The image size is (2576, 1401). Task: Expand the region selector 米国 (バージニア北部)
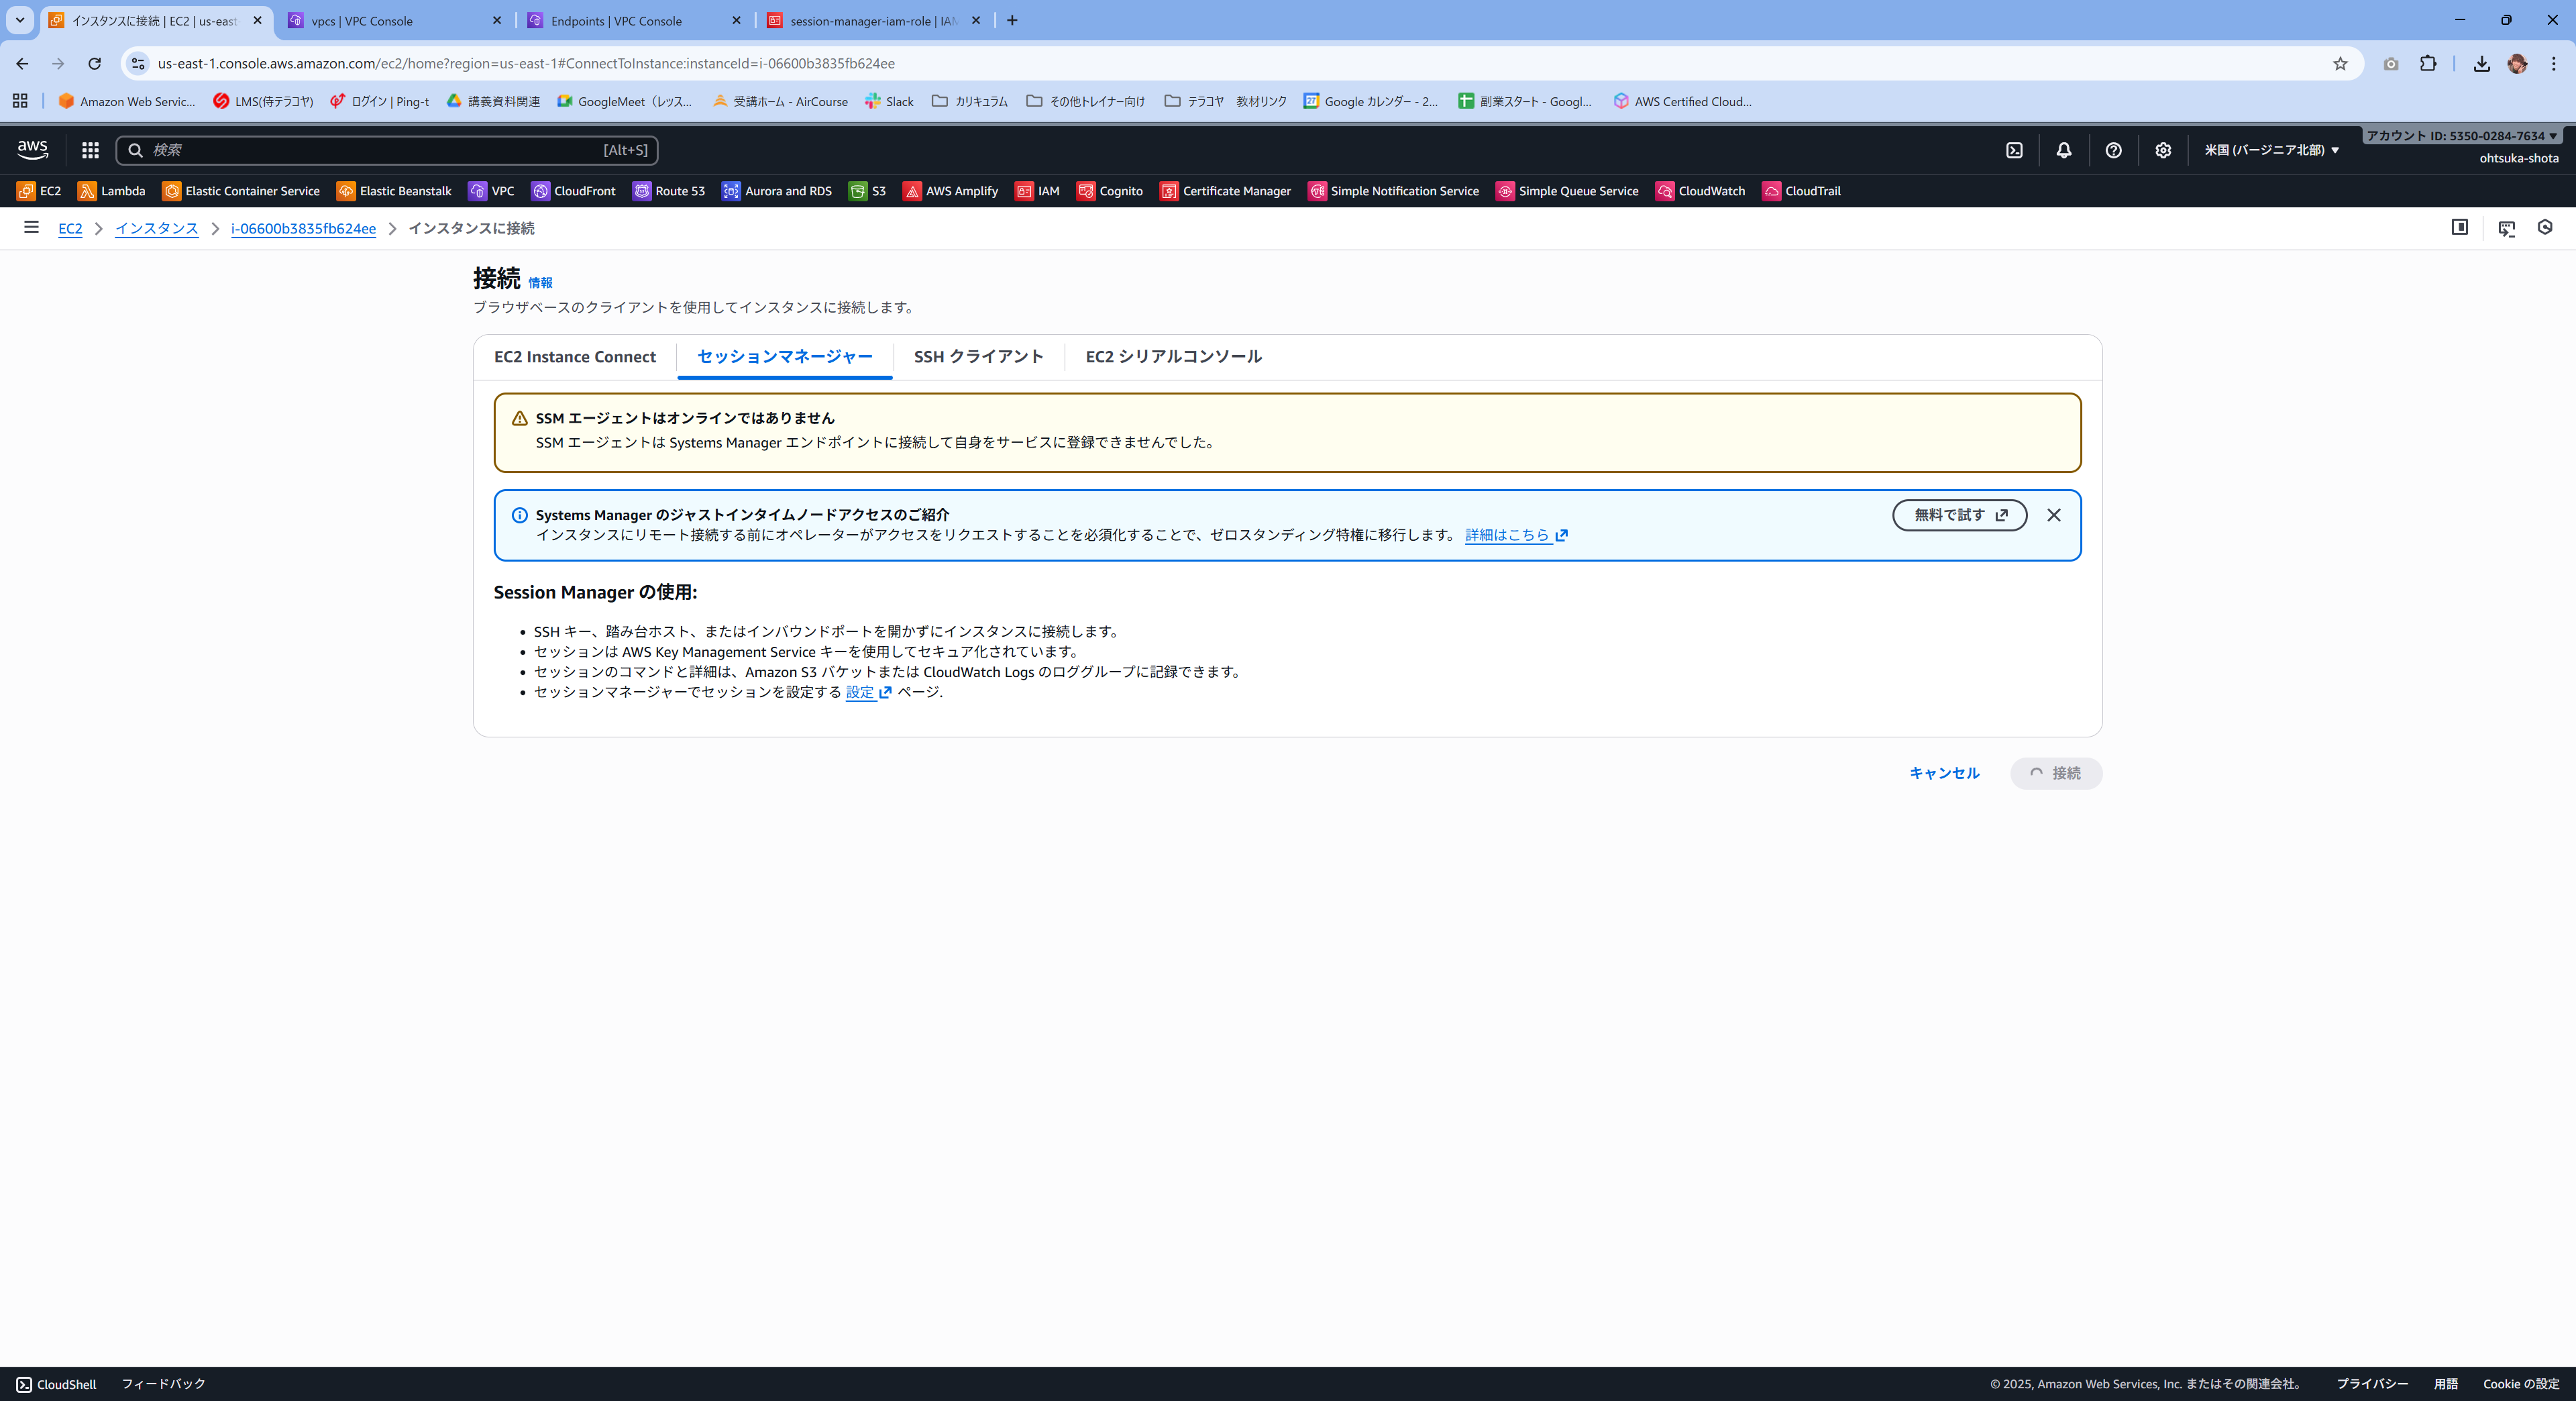point(2272,150)
